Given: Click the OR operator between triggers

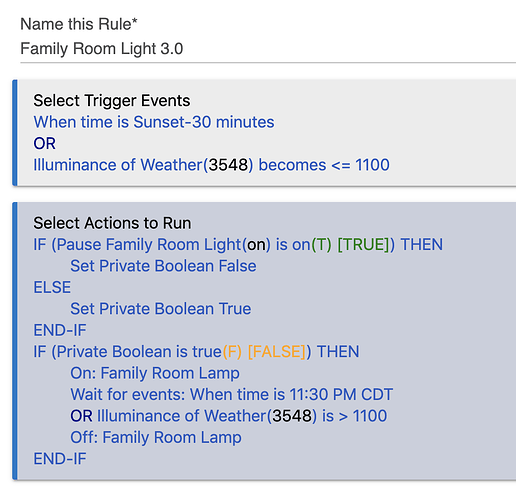Looking at the screenshot, I should click(44, 143).
